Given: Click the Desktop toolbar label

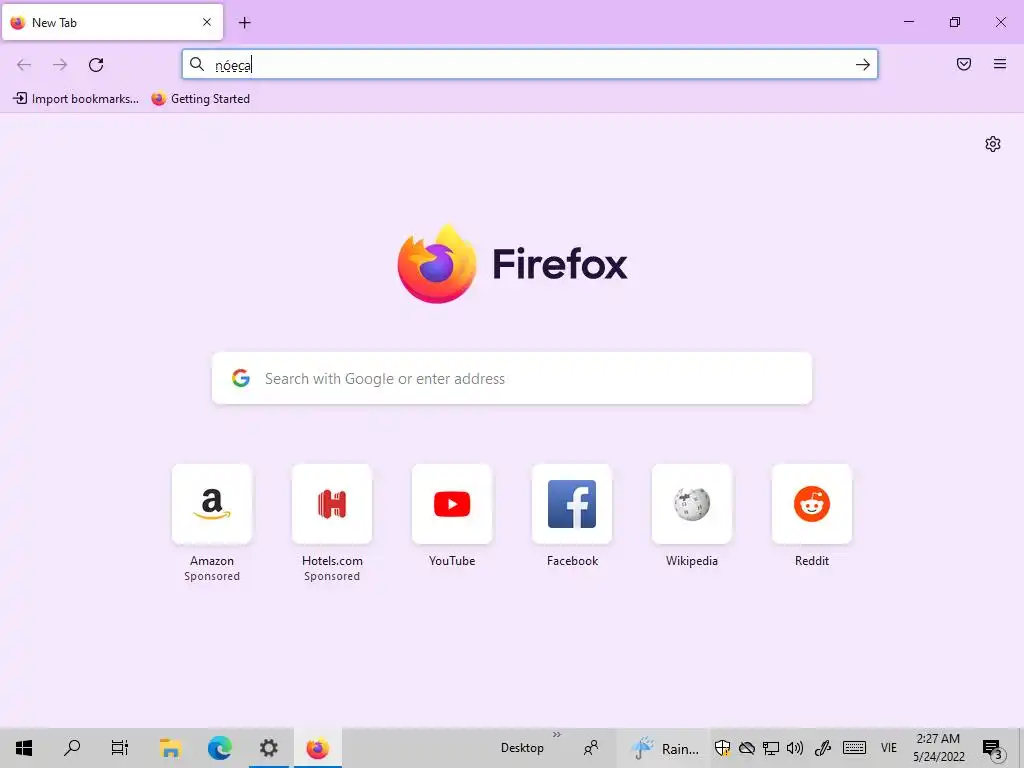Looking at the screenshot, I should point(522,748).
